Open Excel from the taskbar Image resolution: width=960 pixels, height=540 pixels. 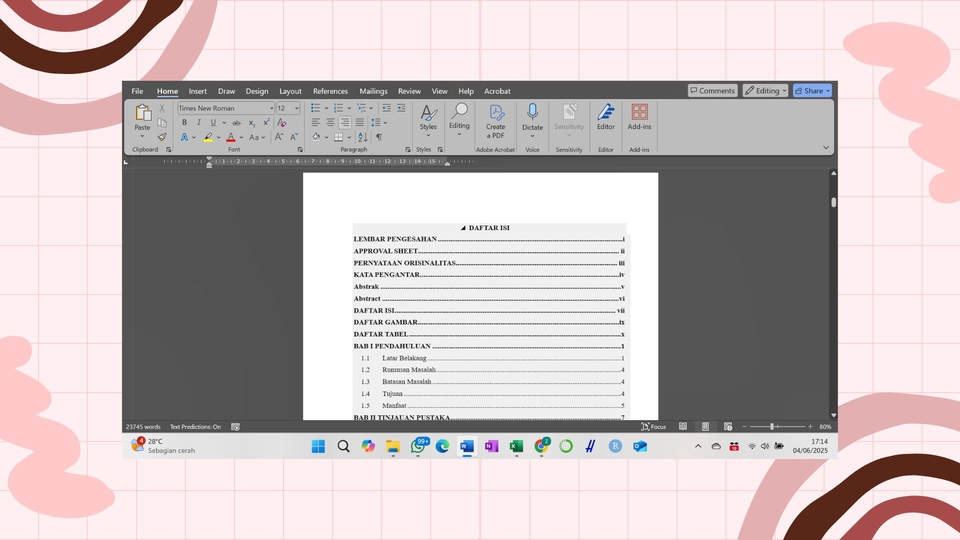coord(516,446)
